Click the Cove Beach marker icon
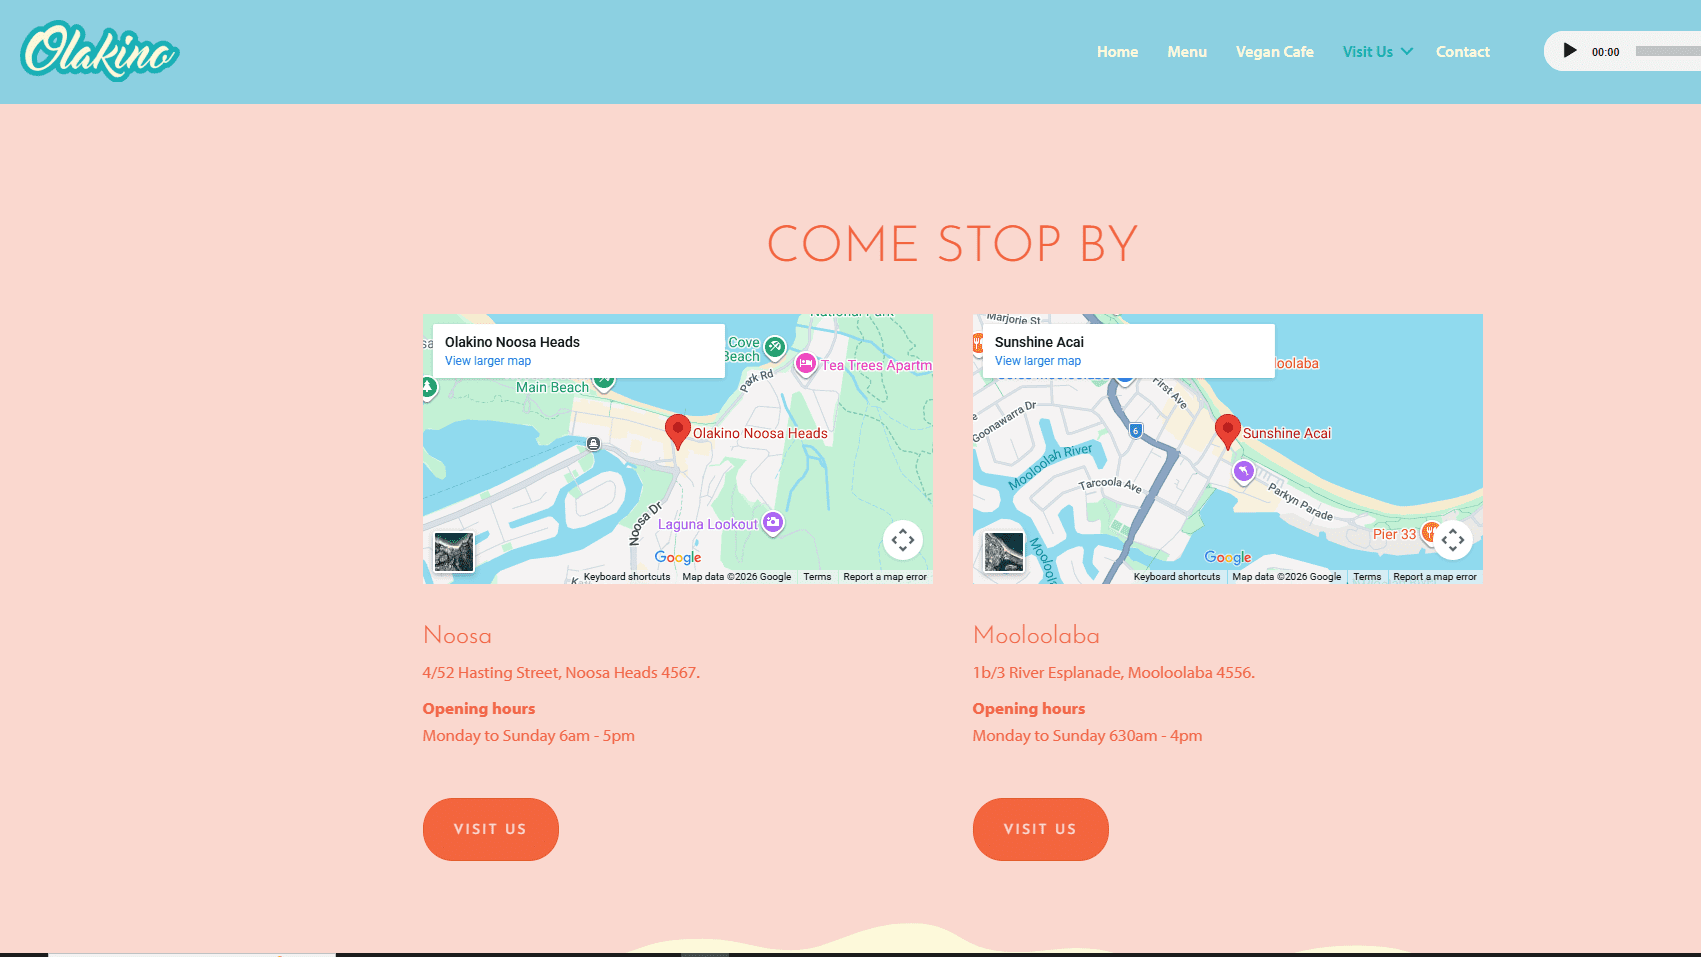The width and height of the screenshot is (1701, 957). 775,346
